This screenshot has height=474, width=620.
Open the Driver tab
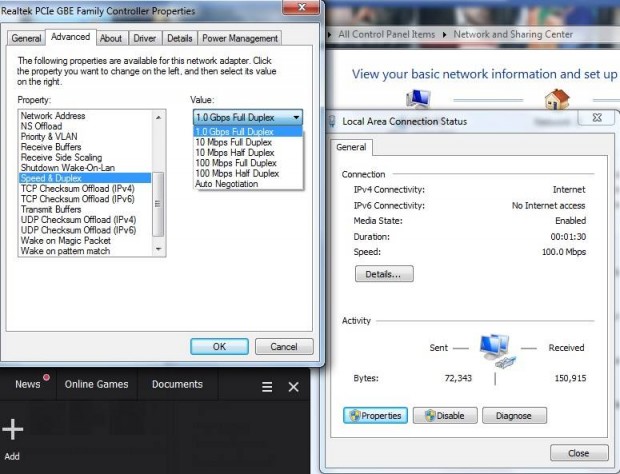(145, 38)
